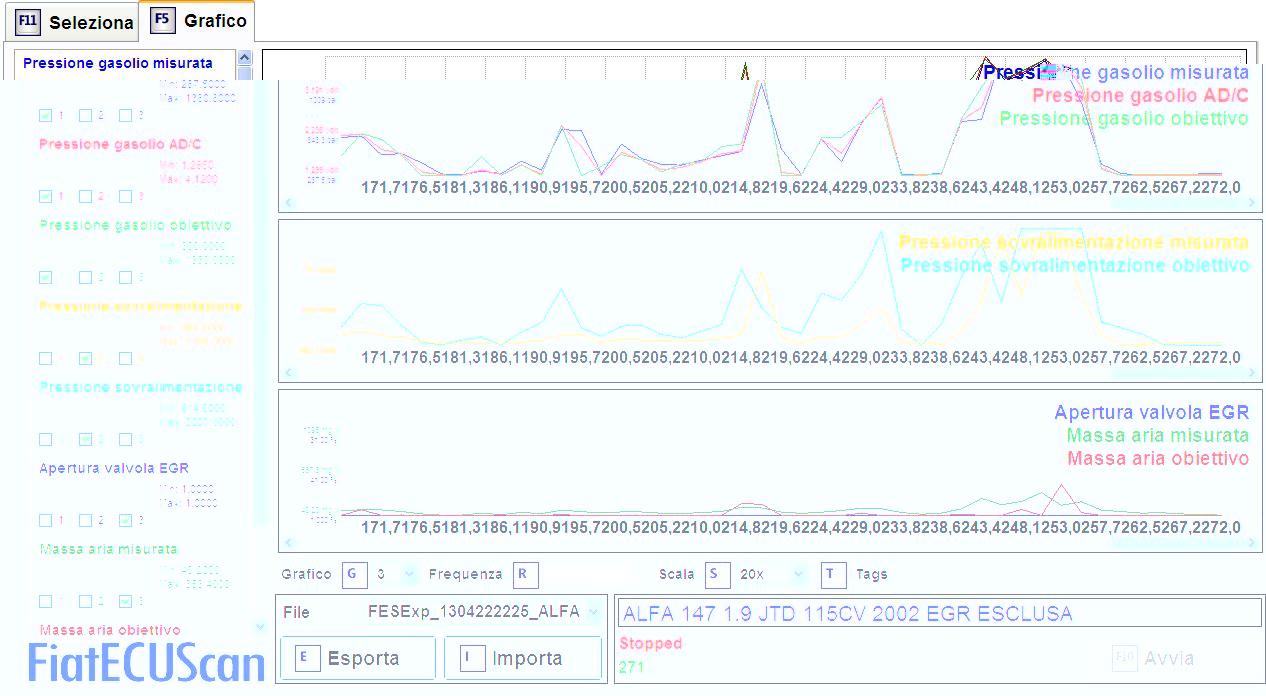This screenshot has height=696, width=1266.
Task: Click left scroll arrow of boost pressure chart
Action: point(289,373)
